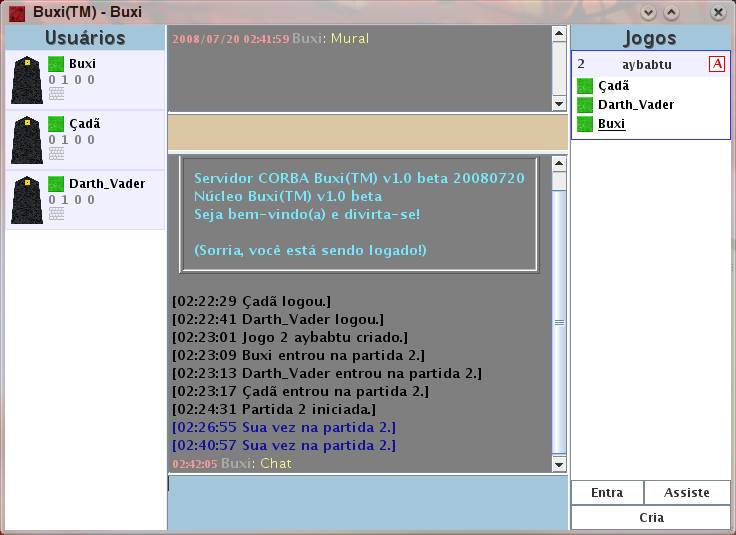The height and width of the screenshot is (535, 736).
Task: Select player Çadã name in Jogos panel
Action: pos(613,86)
